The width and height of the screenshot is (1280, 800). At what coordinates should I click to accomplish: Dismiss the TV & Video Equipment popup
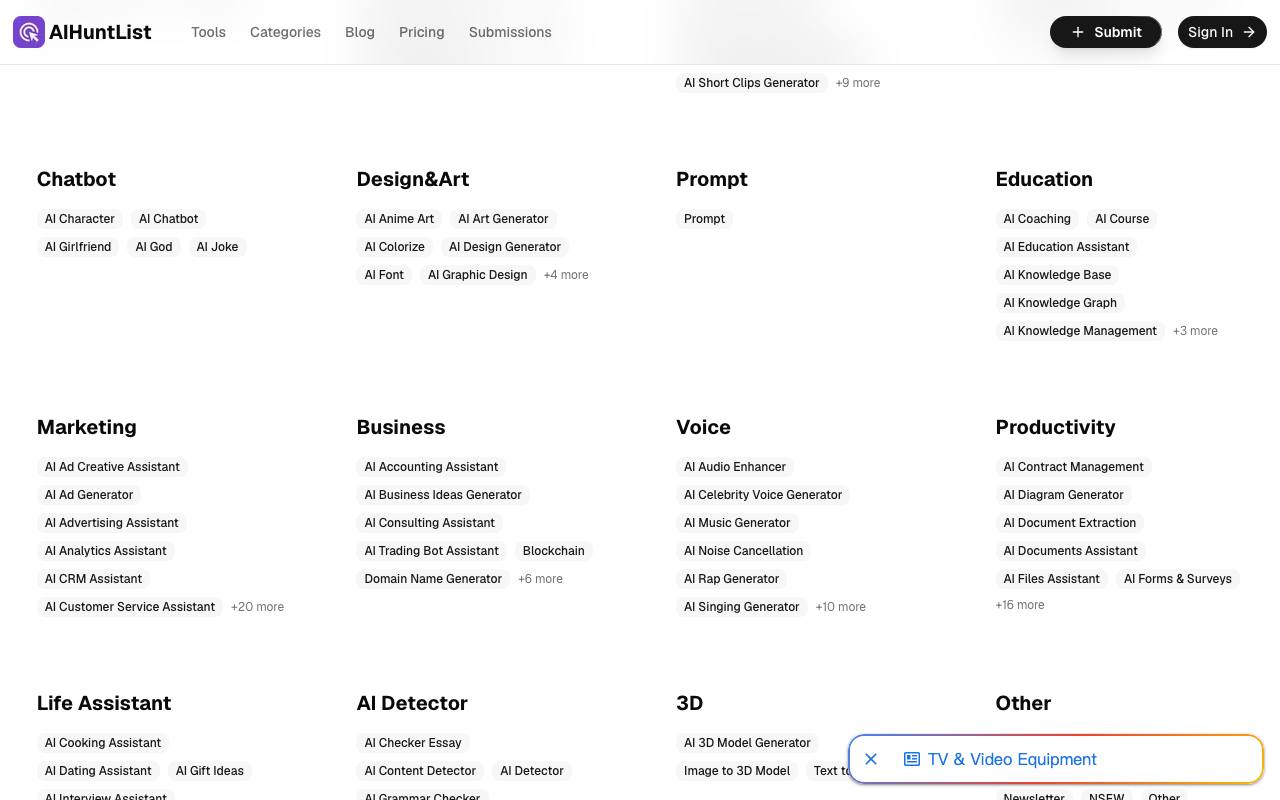point(871,760)
